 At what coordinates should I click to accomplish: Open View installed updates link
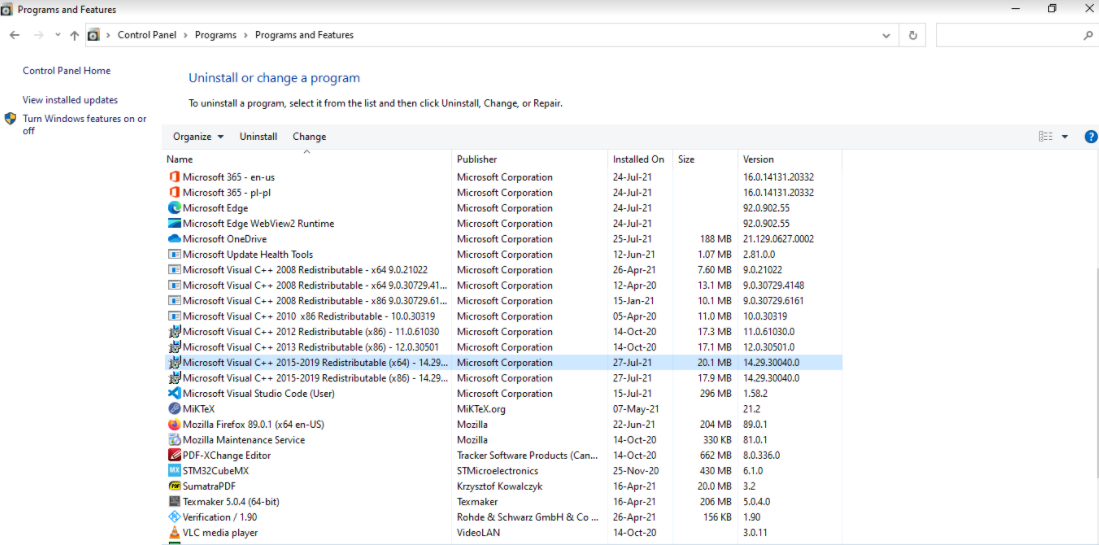pyautogui.click(x=70, y=100)
